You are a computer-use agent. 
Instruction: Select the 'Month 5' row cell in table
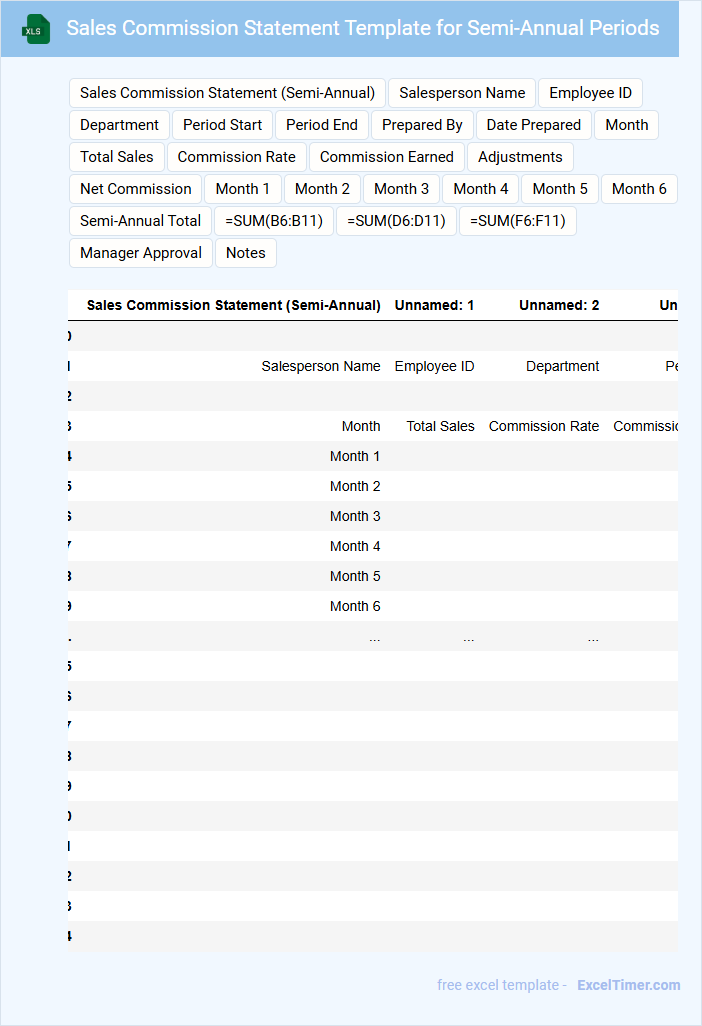pyautogui.click(x=355, y=576)
